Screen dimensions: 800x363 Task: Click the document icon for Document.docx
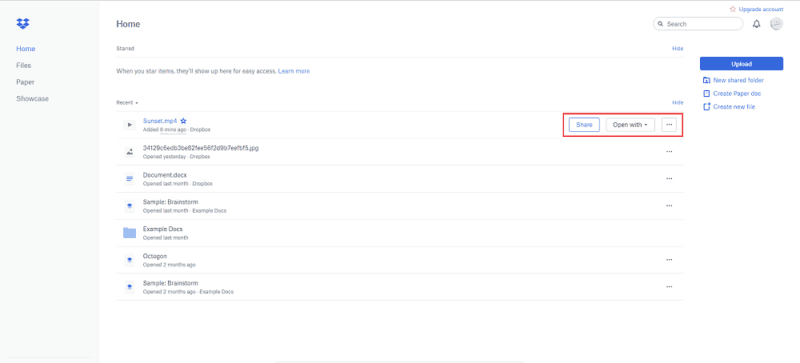pos(130,179)
